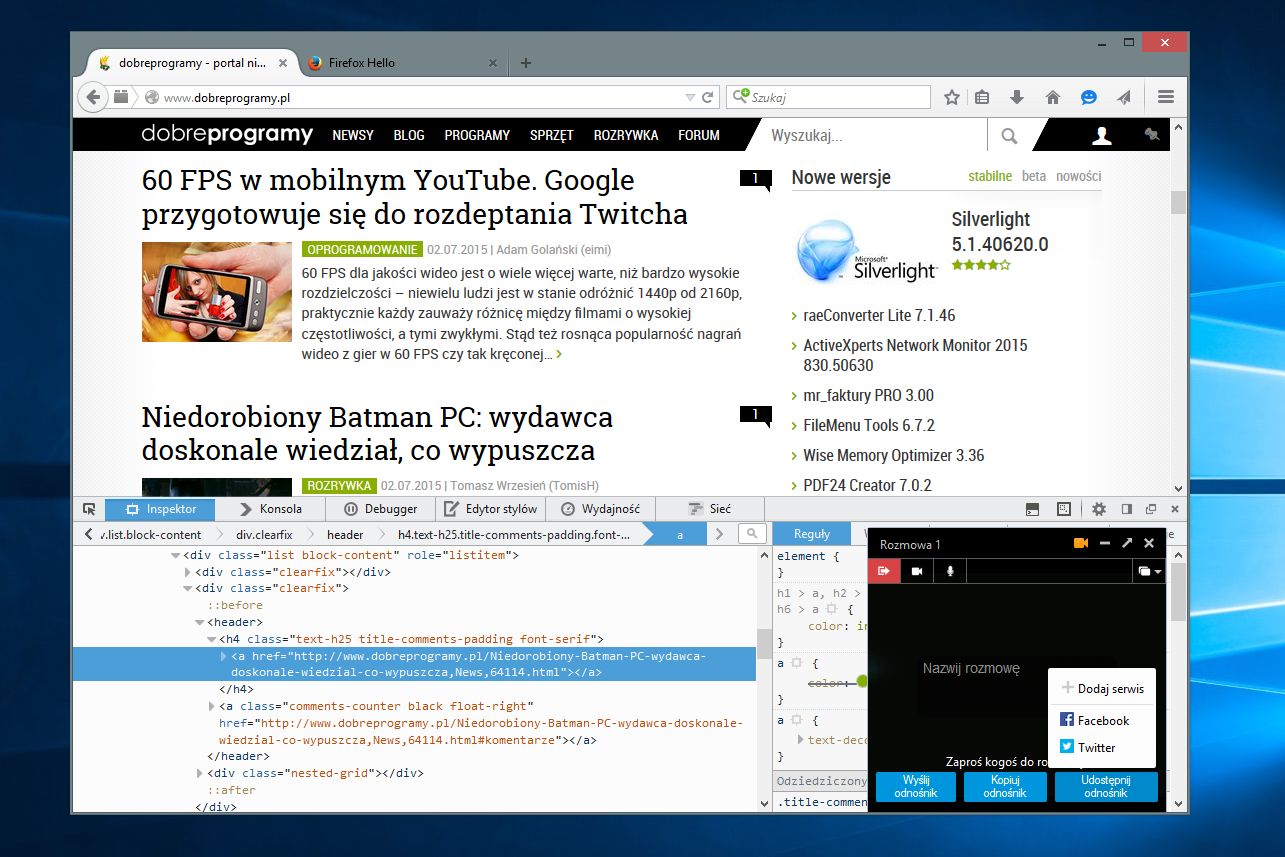This screenshot has width=1285, height=857.
Task: Minimize the Rozmowa 1 conversation panel
Action: [x=1105, y=543]
